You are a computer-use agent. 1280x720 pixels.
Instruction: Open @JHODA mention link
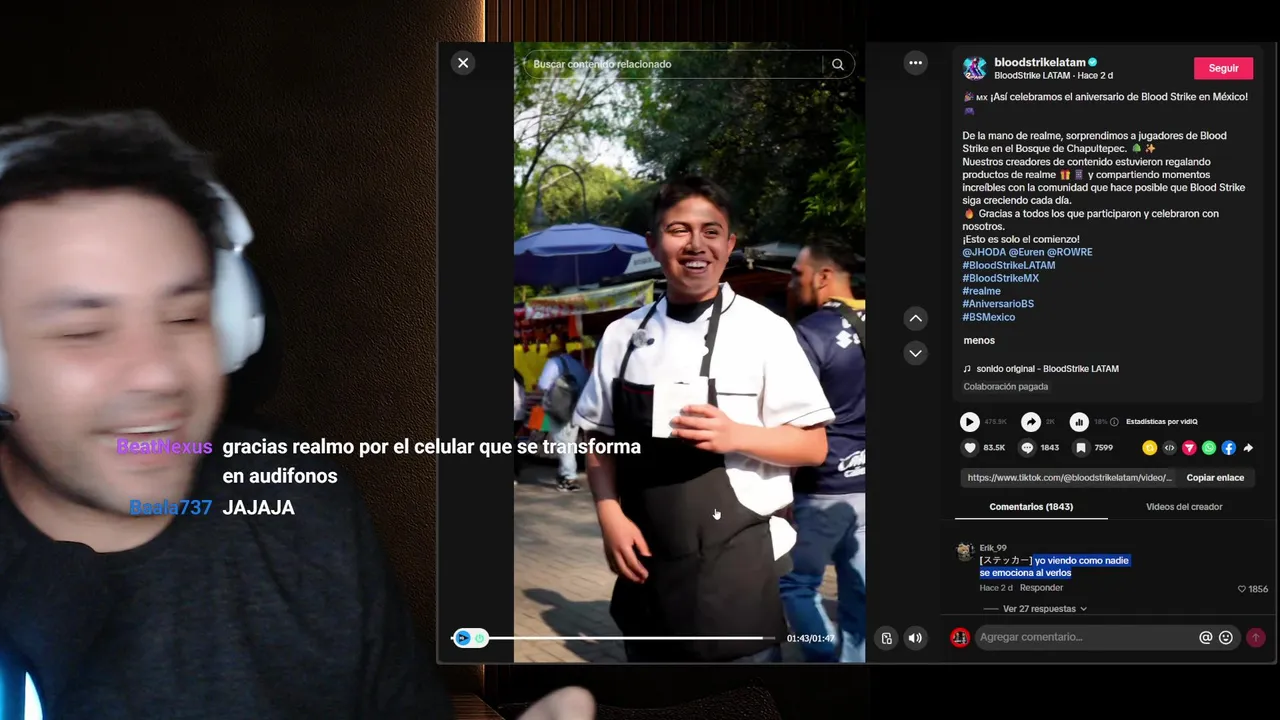point(984,252)
